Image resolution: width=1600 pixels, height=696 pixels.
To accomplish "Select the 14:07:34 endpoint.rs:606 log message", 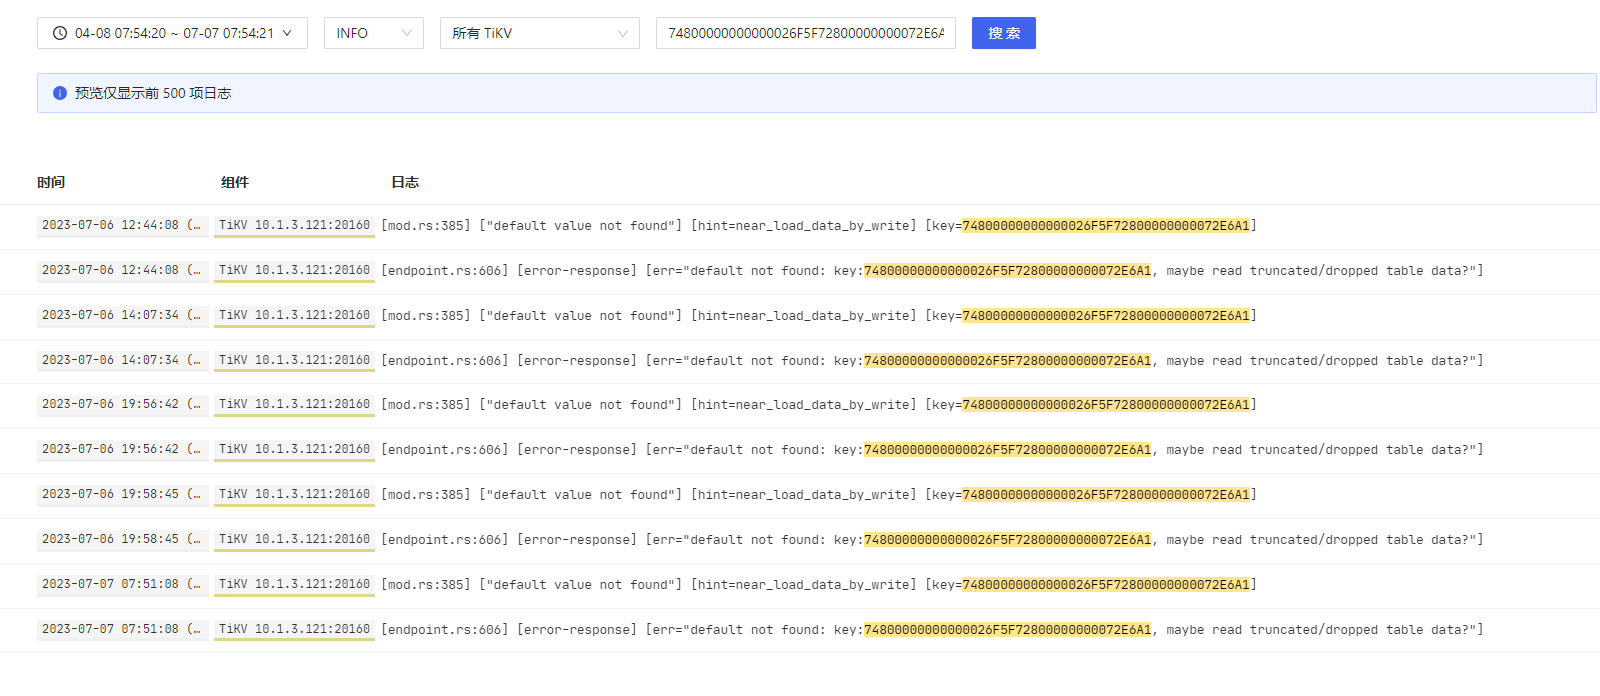I will tap(932, 360).
